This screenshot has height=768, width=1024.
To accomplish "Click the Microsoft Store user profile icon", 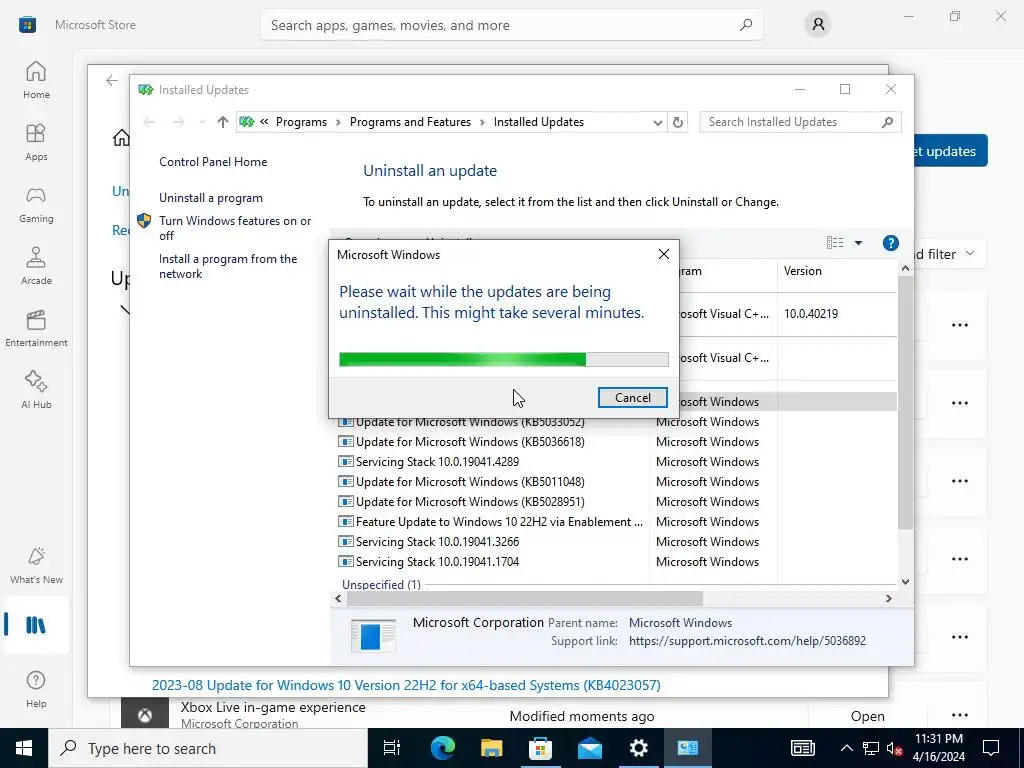I will (818, 25).
